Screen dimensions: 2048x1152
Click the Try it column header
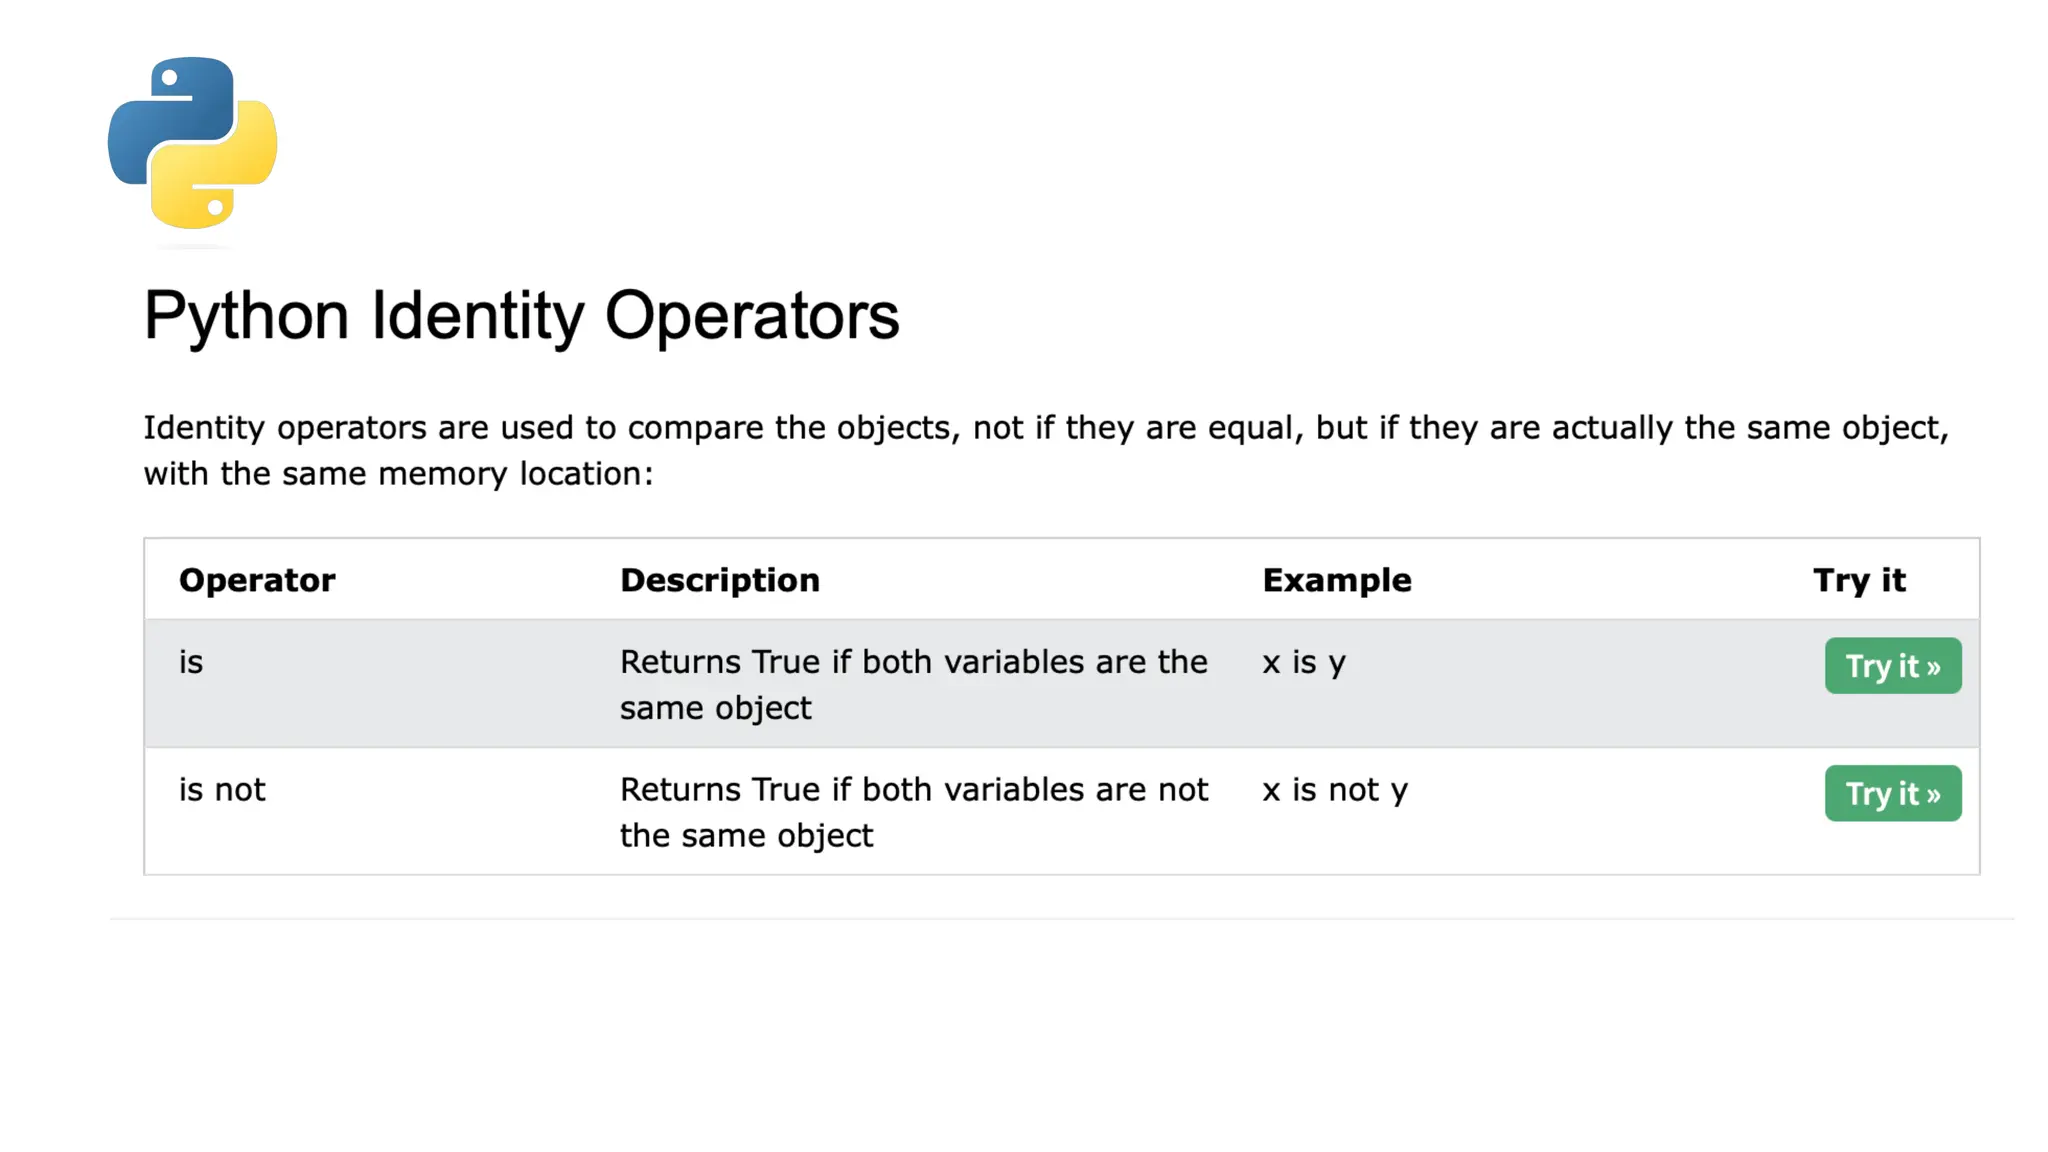pos(1859,580)
